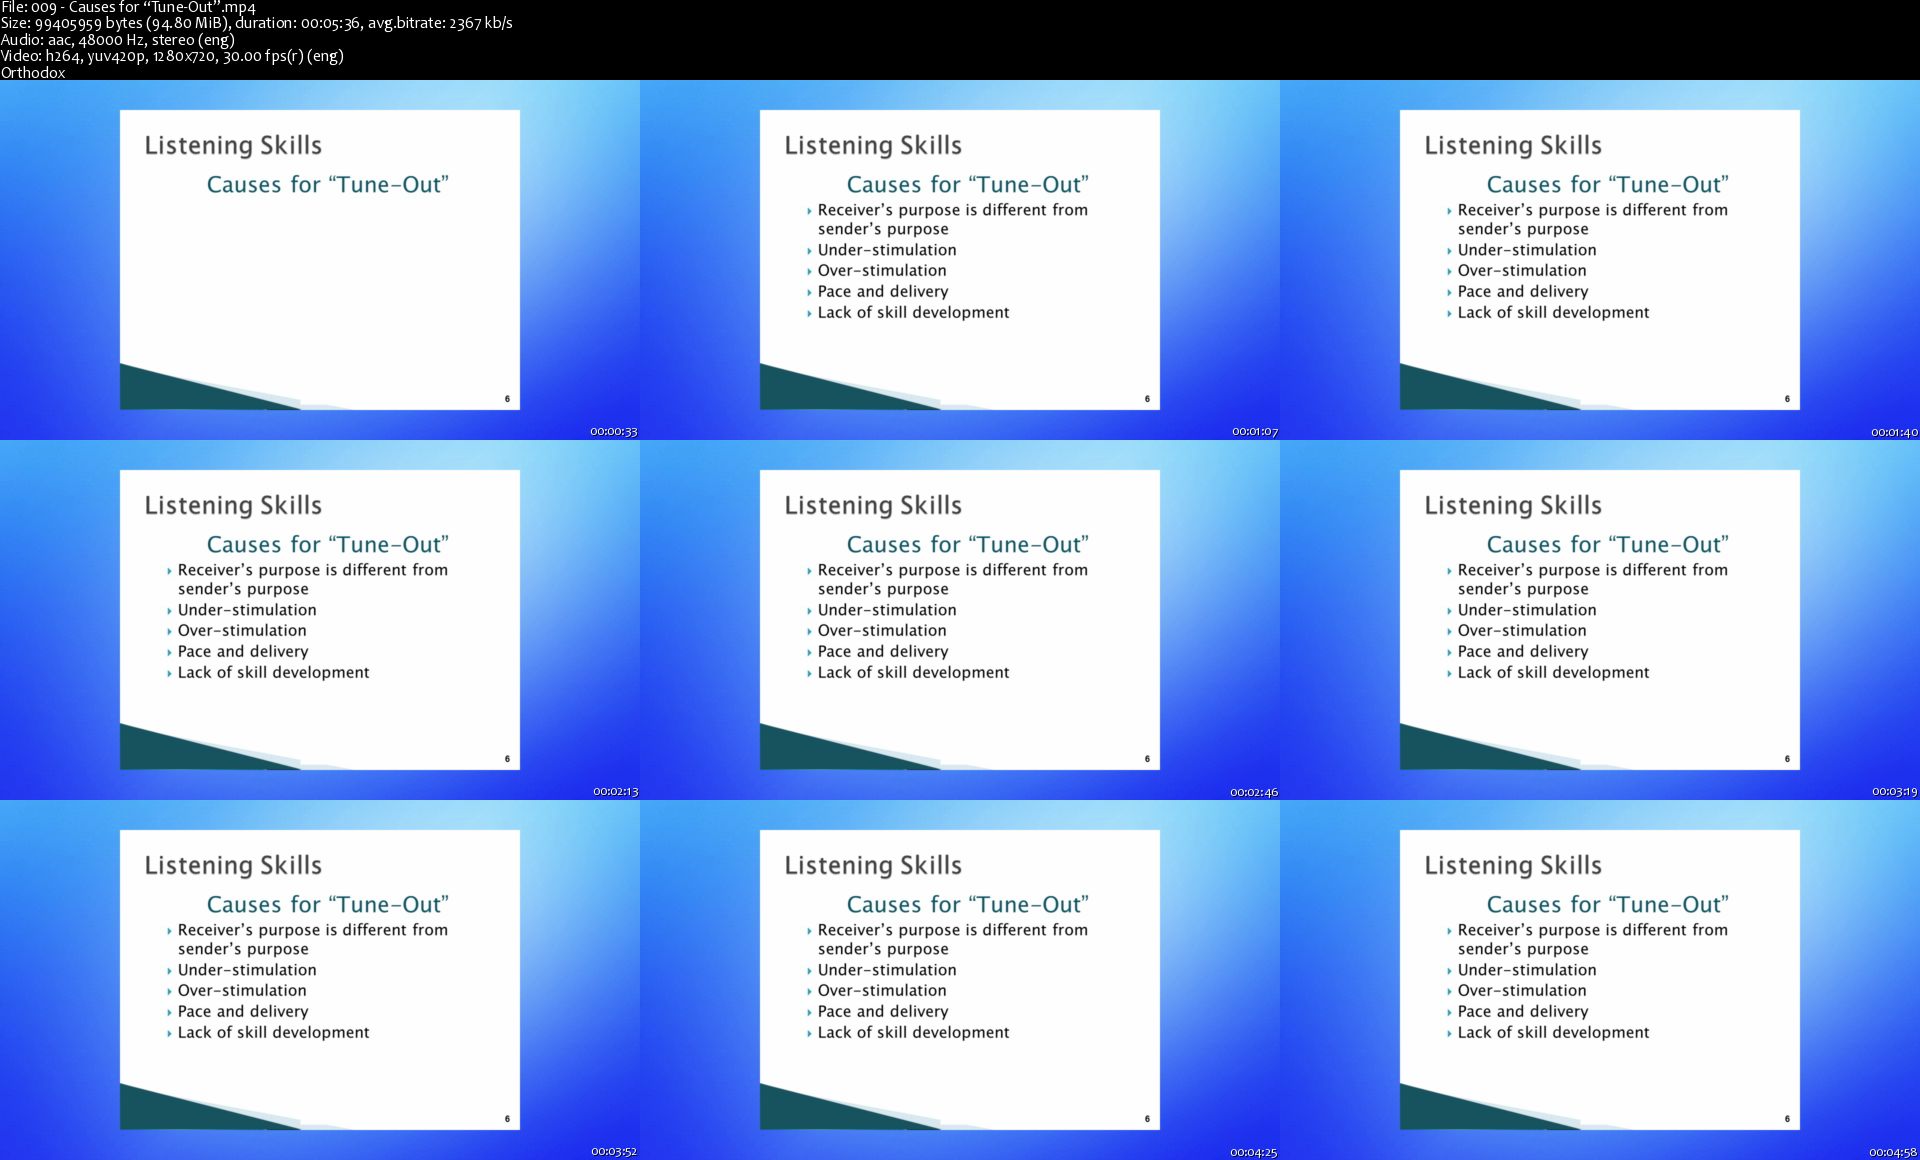The height and width of the screenshot is (1160, 1920).
Task: Click the thumbnail timestamped 00:04:25
Action: [960, 980]
